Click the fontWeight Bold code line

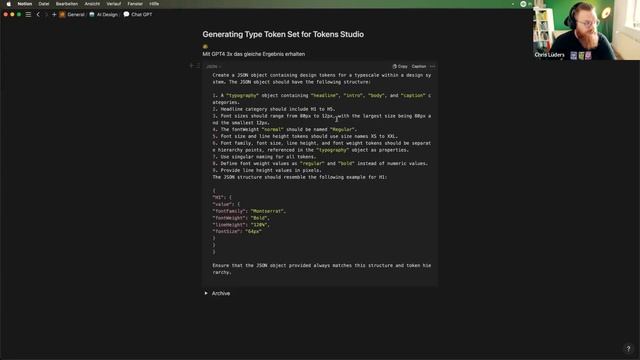pos(241,218)
